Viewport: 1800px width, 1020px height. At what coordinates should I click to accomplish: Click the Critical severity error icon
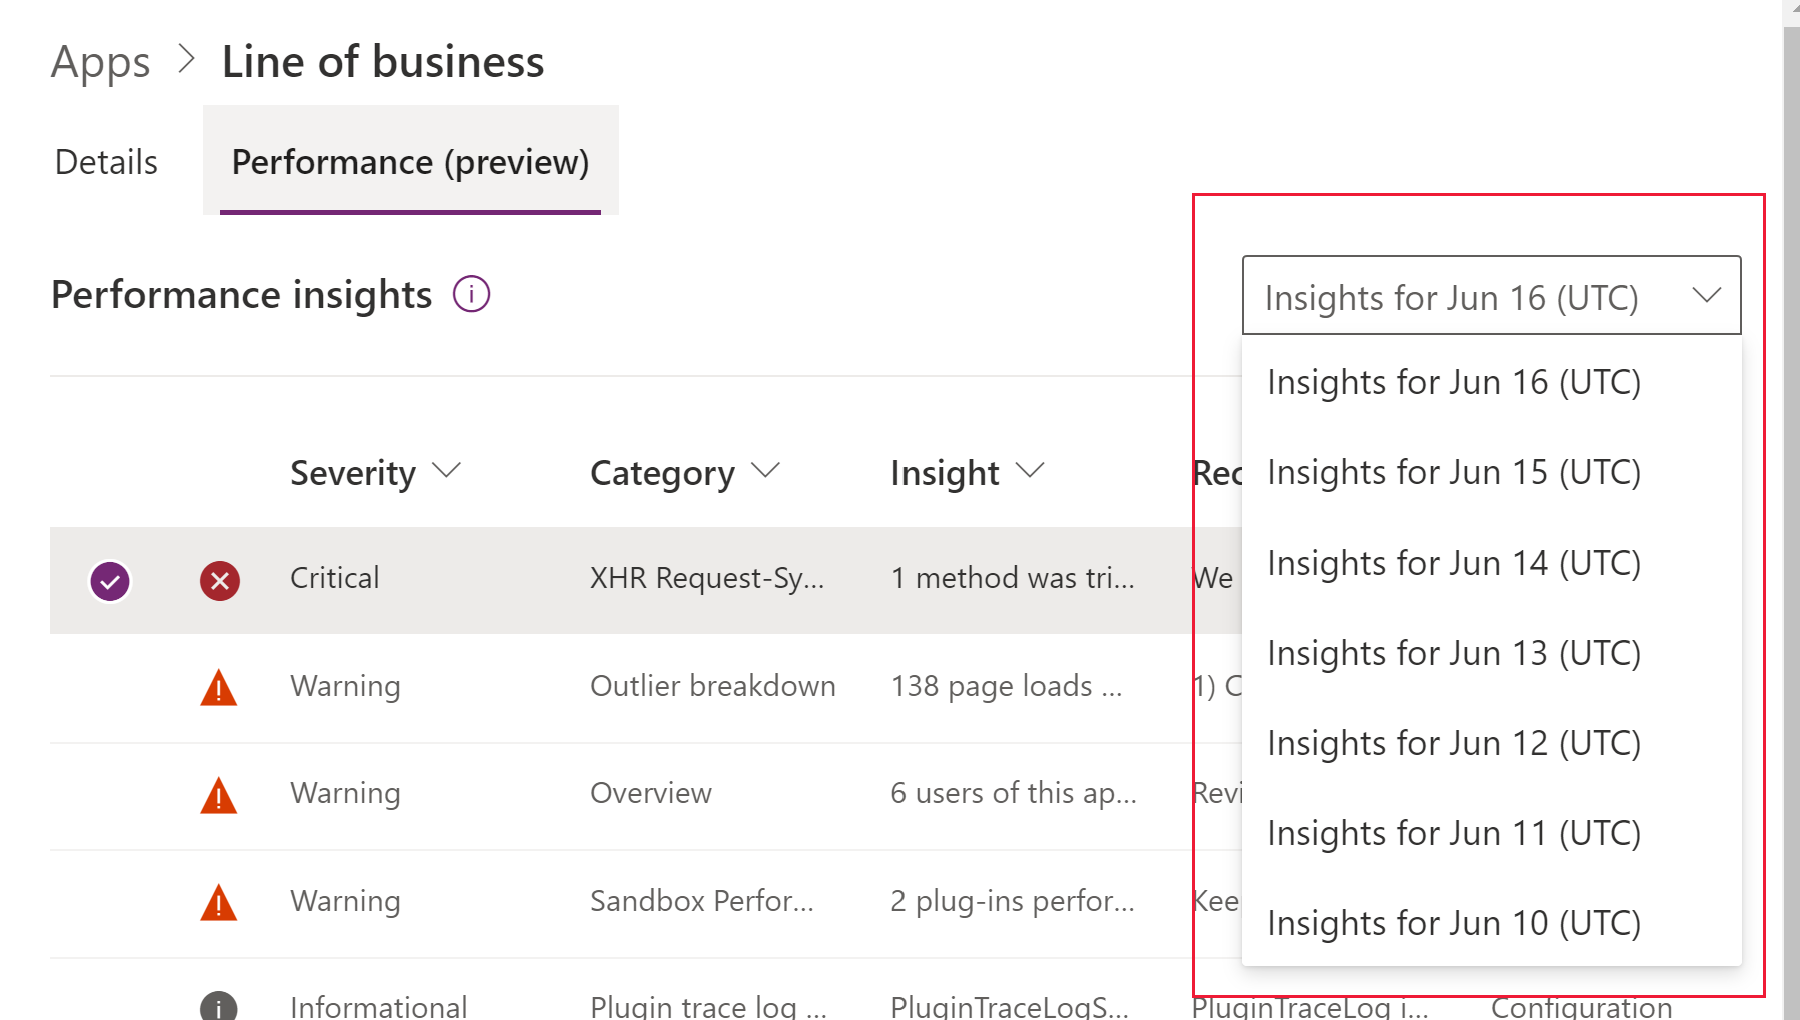point(219,580)
